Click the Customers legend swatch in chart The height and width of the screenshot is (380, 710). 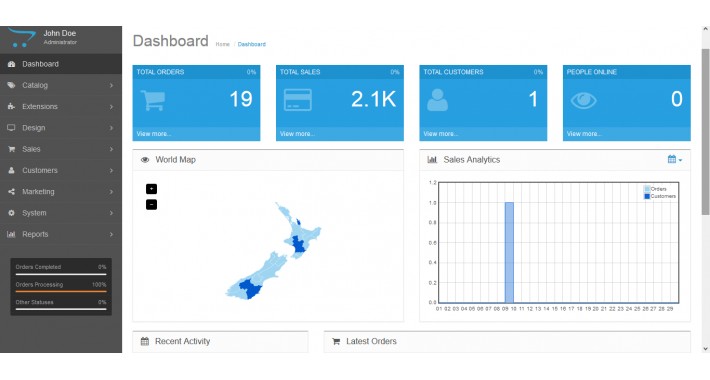pyautogui.click(x=647, y=196)
